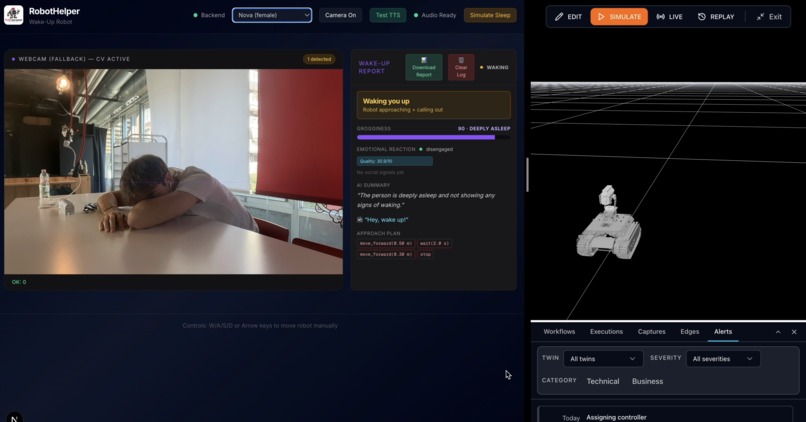
Task: Open the All severities dropdown
Action: tap(723, 359)
